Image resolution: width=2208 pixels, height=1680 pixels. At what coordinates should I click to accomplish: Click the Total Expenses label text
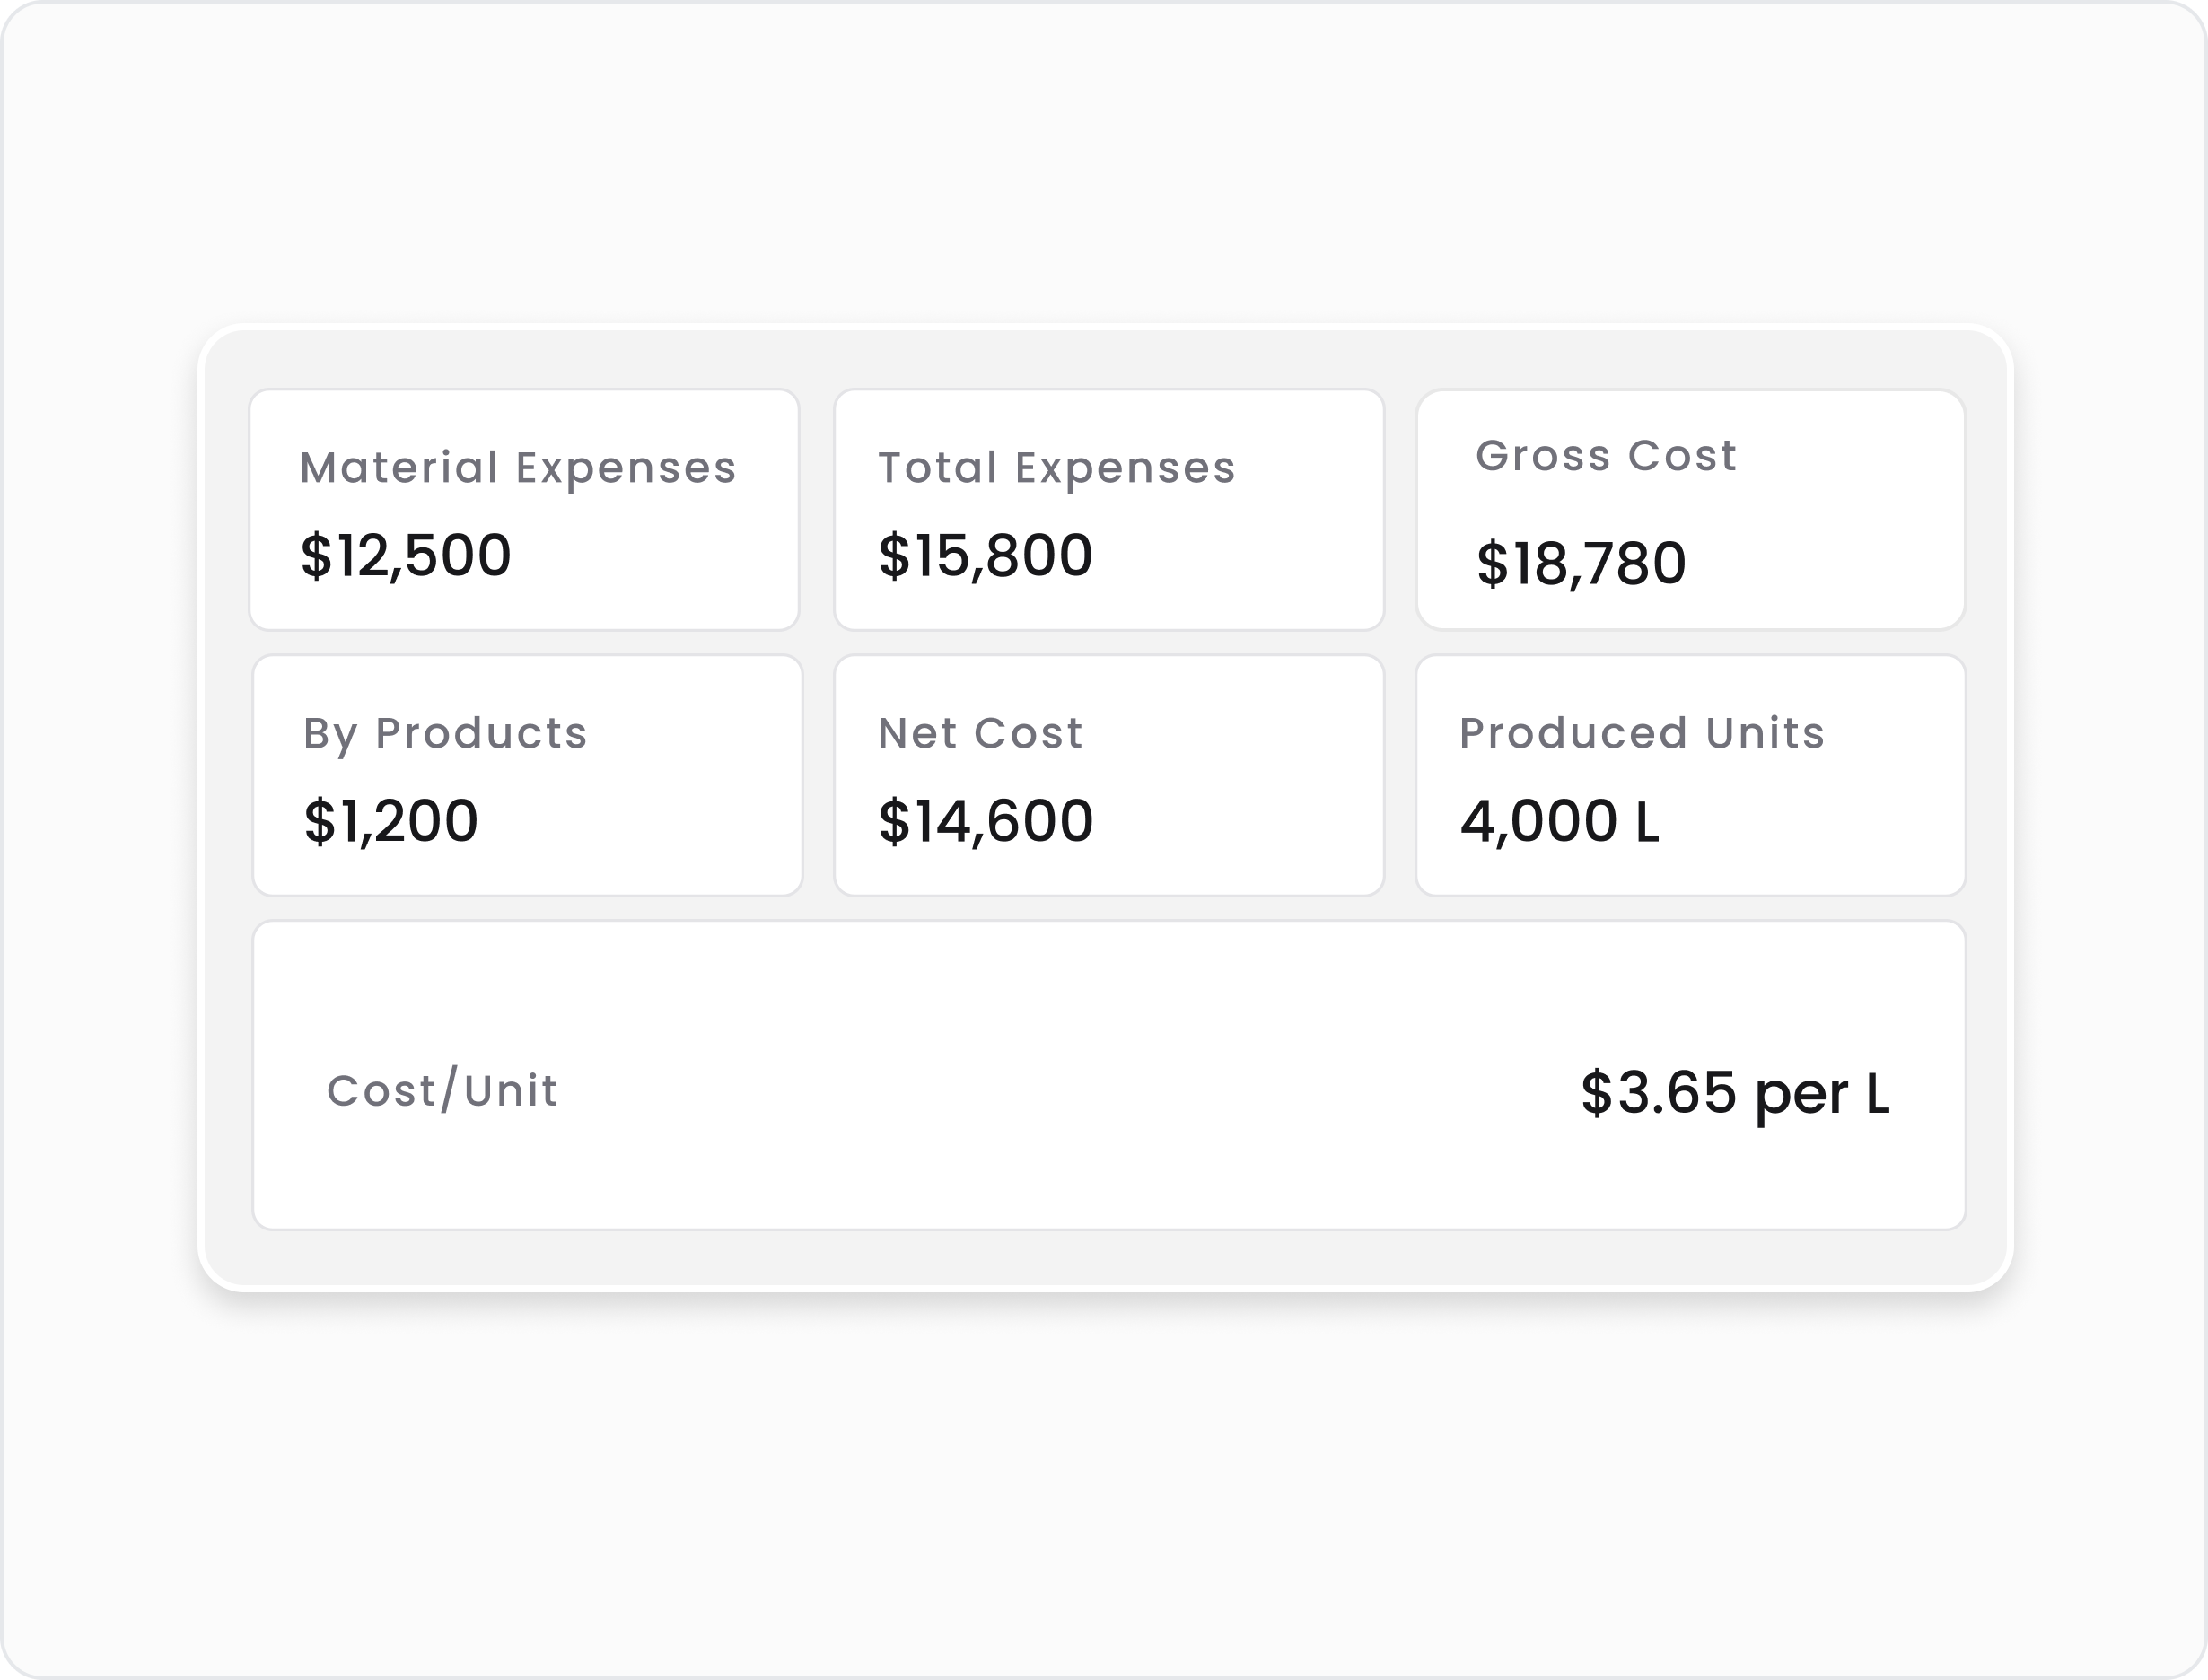(1057, 469)
